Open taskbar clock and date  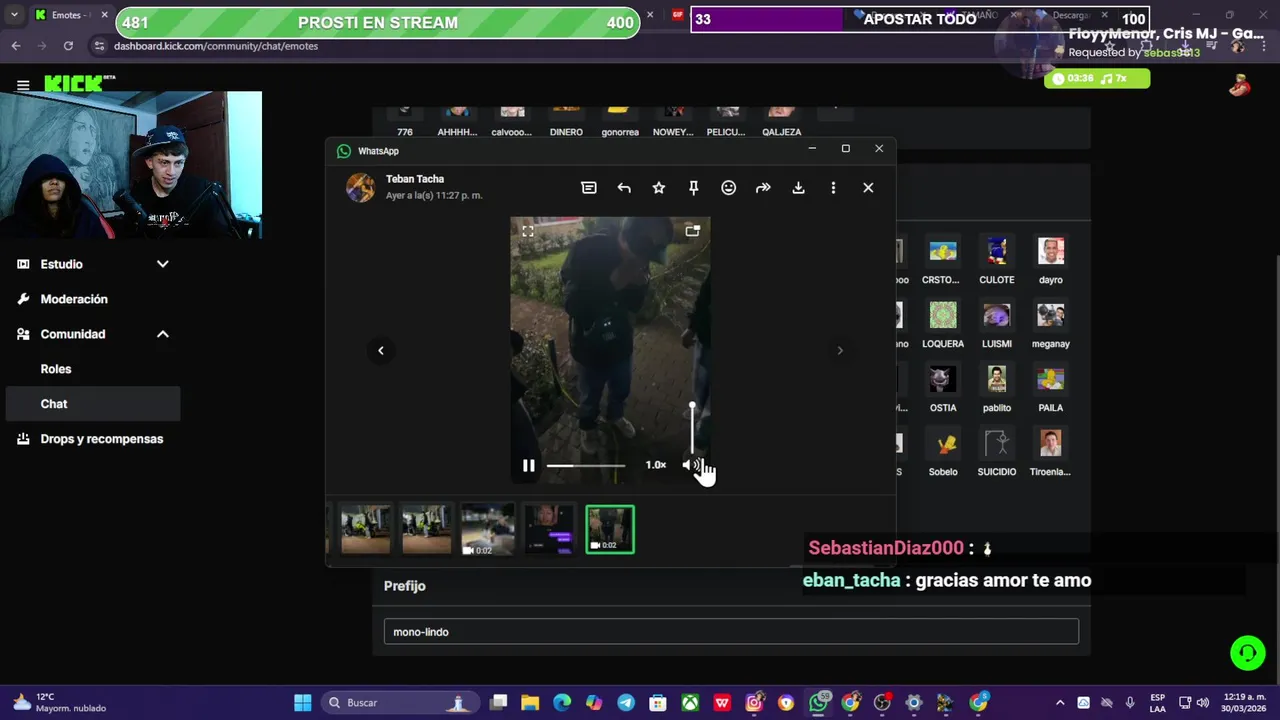click(1244, 703)
